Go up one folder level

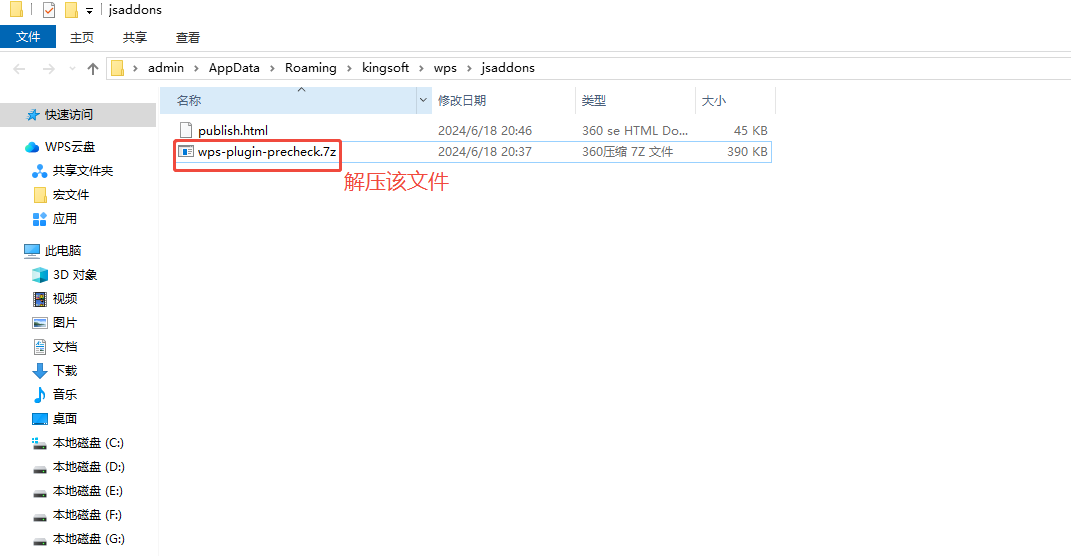click(93, 68)
